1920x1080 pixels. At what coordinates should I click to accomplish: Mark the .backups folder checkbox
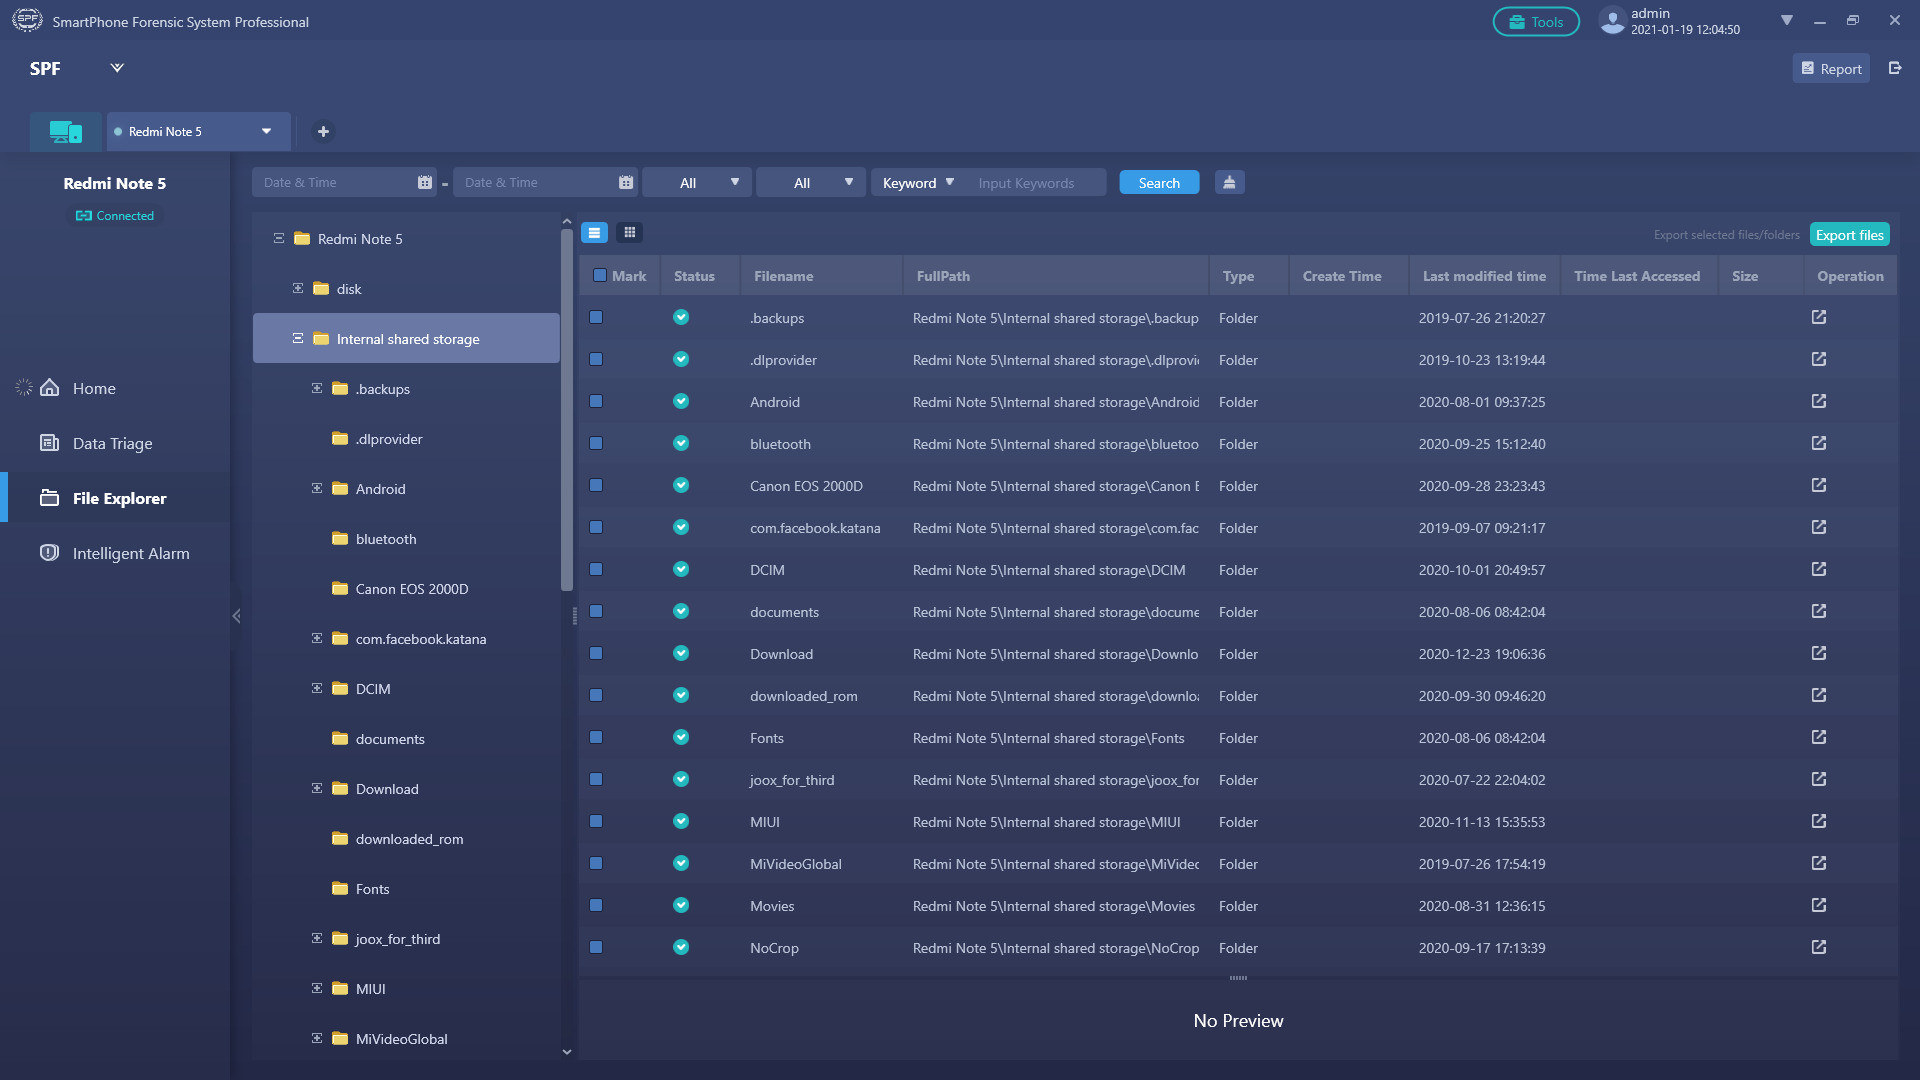point(596,317)
